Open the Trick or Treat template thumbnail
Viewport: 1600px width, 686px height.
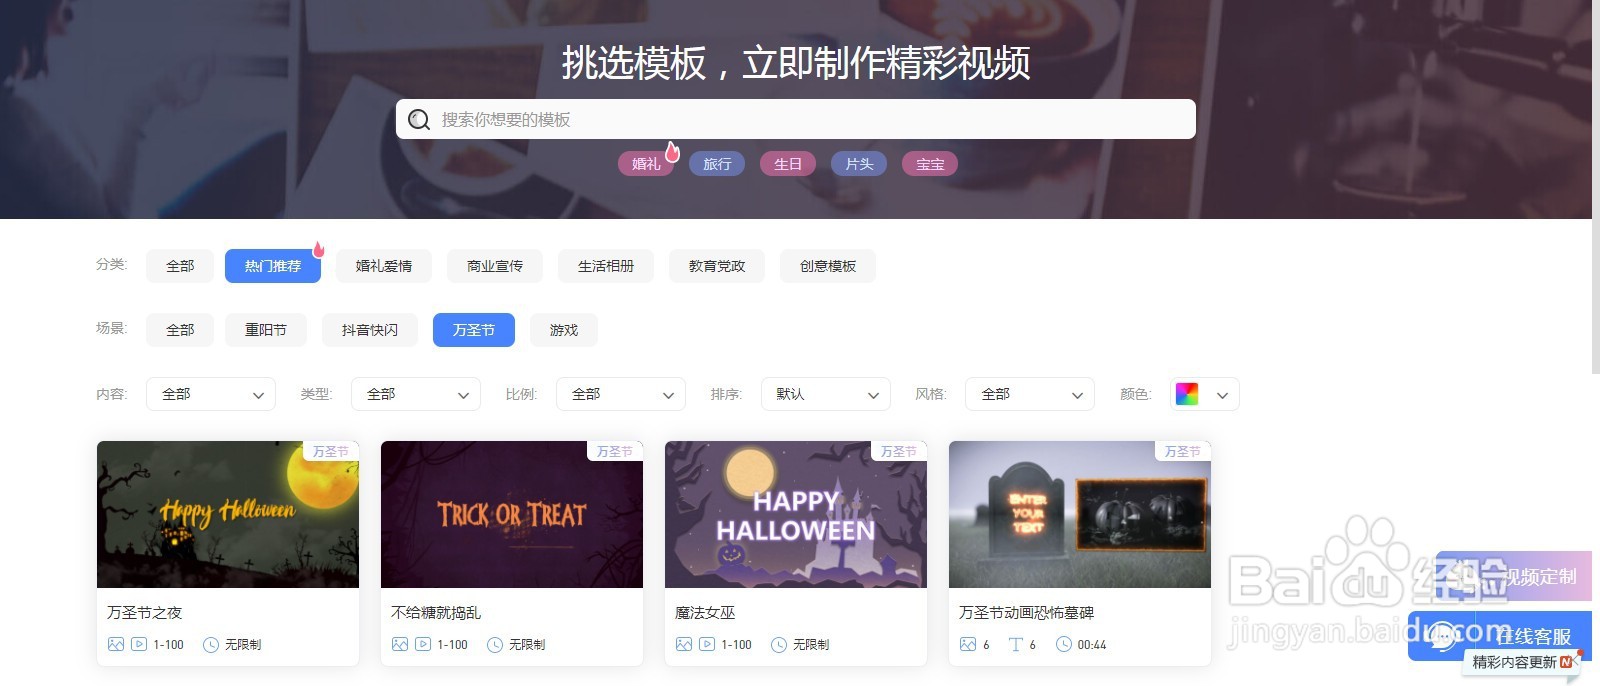click(x=512, y=514)
